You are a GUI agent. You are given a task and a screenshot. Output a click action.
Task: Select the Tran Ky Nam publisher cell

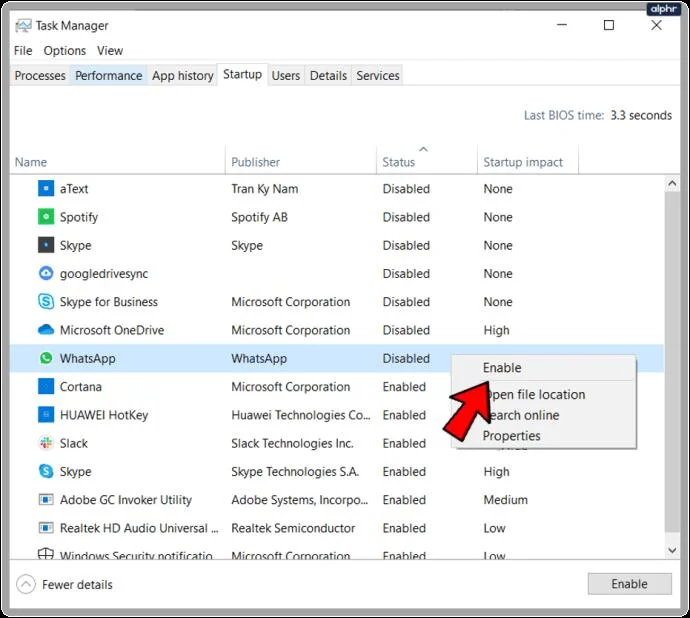point(265,189)
